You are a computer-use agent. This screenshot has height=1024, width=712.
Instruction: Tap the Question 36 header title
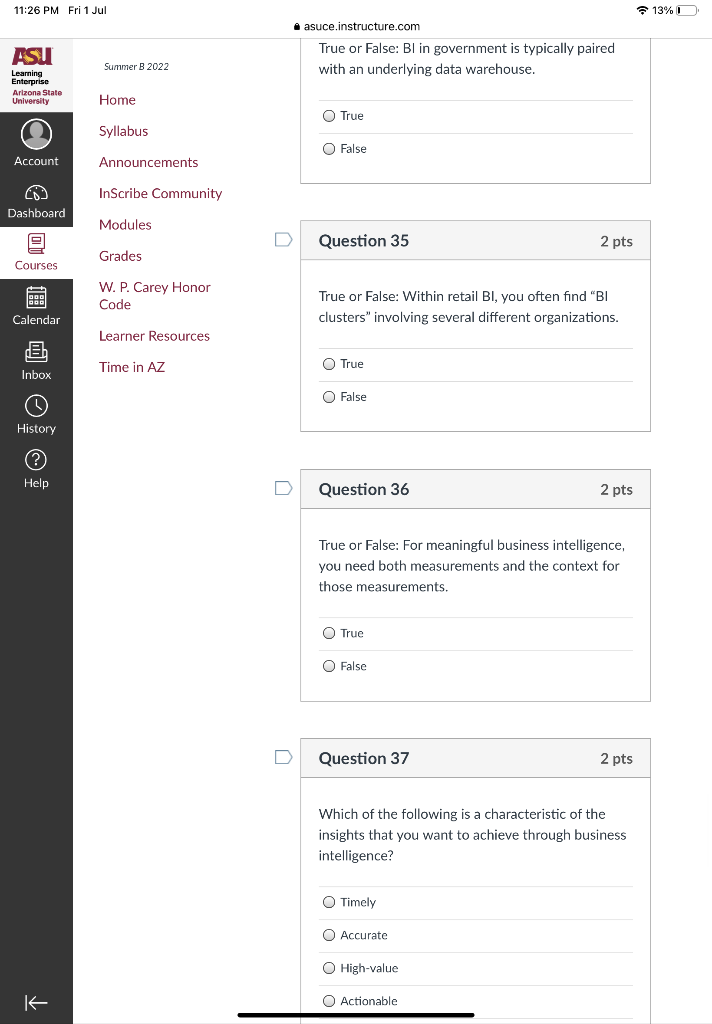click(x=364, y=489)
